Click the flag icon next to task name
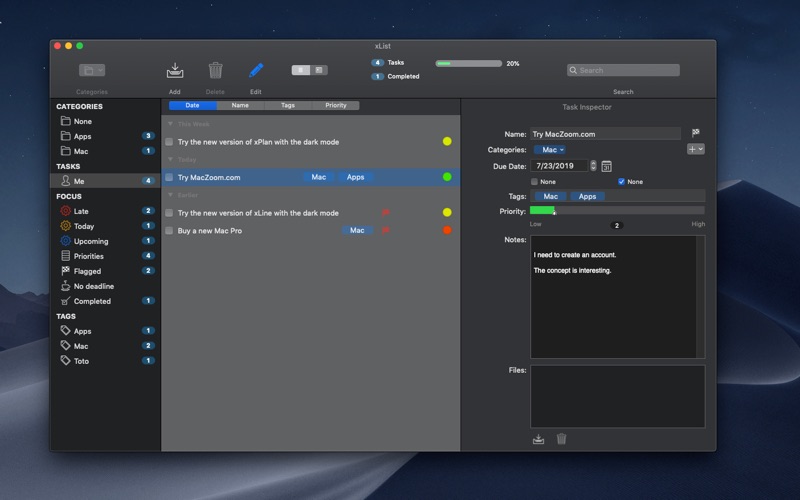The height and width of the screenshot is (500, 800). [x=696, y=133]
